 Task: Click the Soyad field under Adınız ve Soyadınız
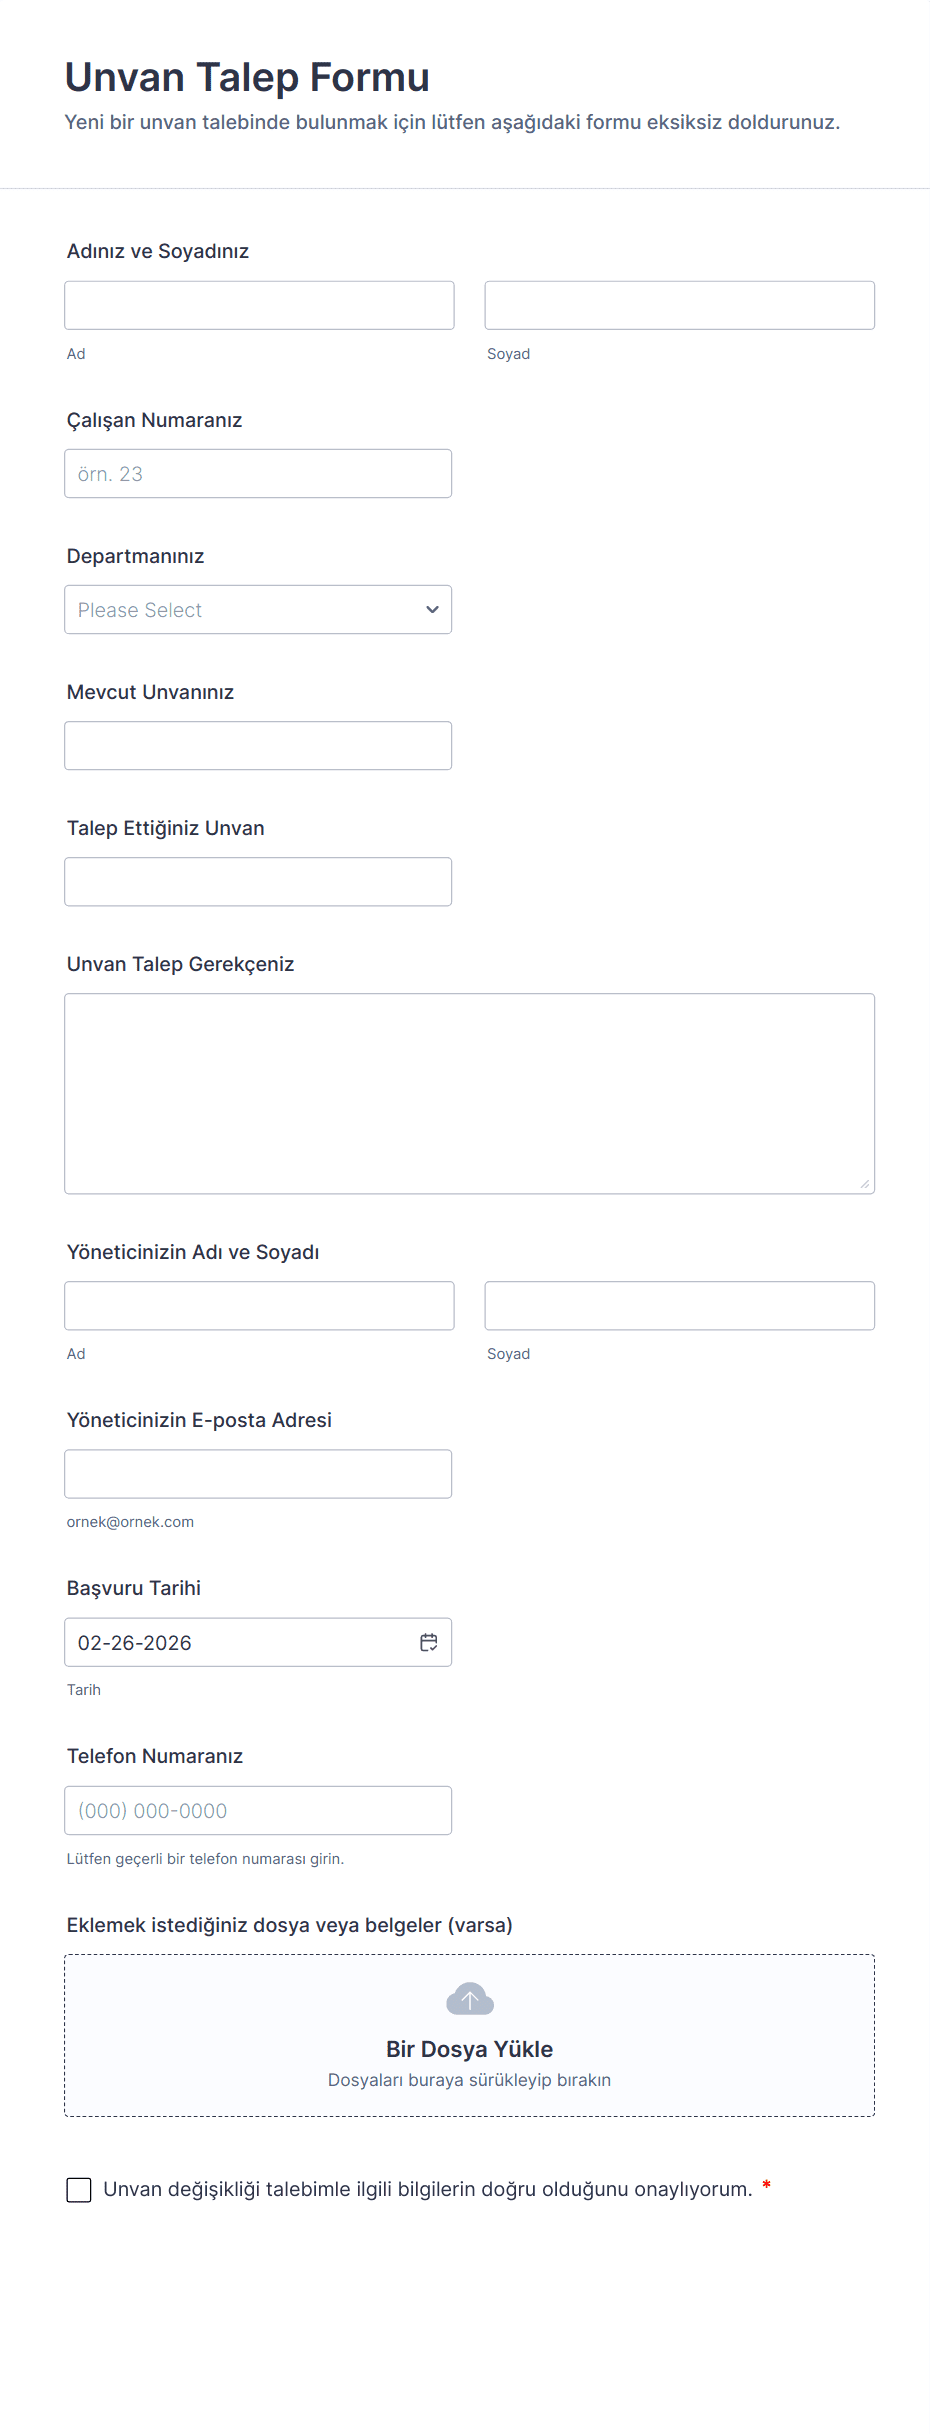point(679,306)
